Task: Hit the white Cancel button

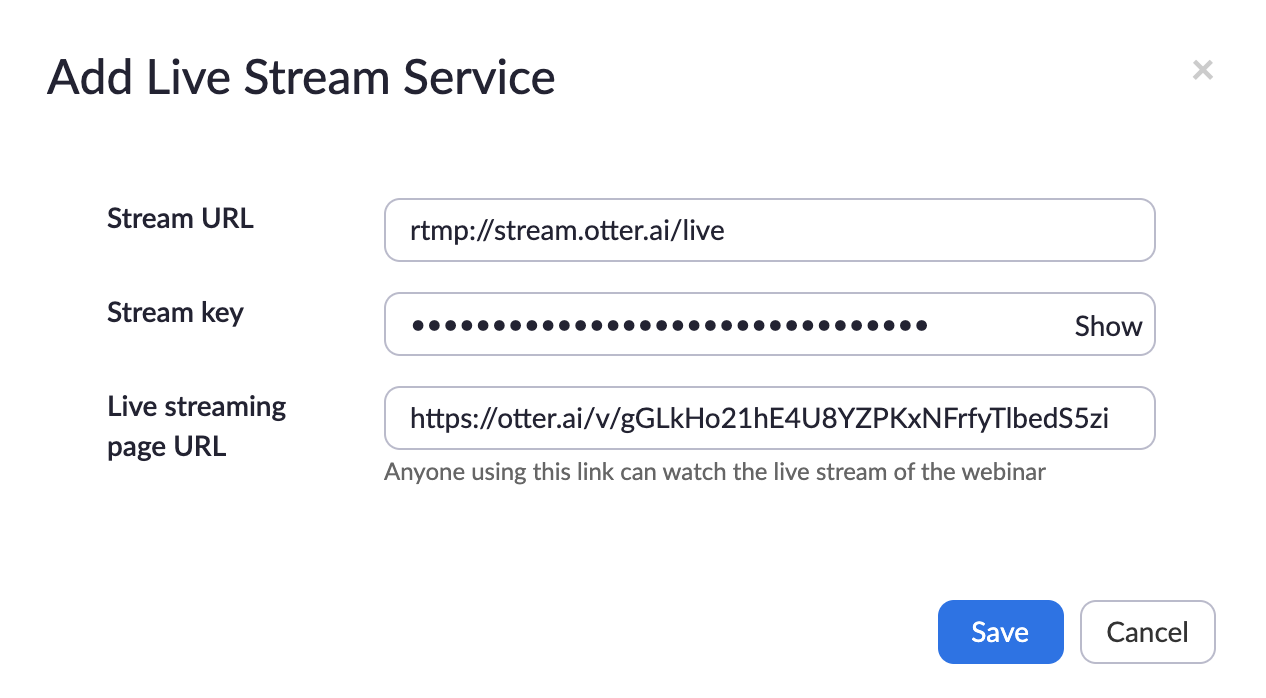Action: click(1147, 632)
